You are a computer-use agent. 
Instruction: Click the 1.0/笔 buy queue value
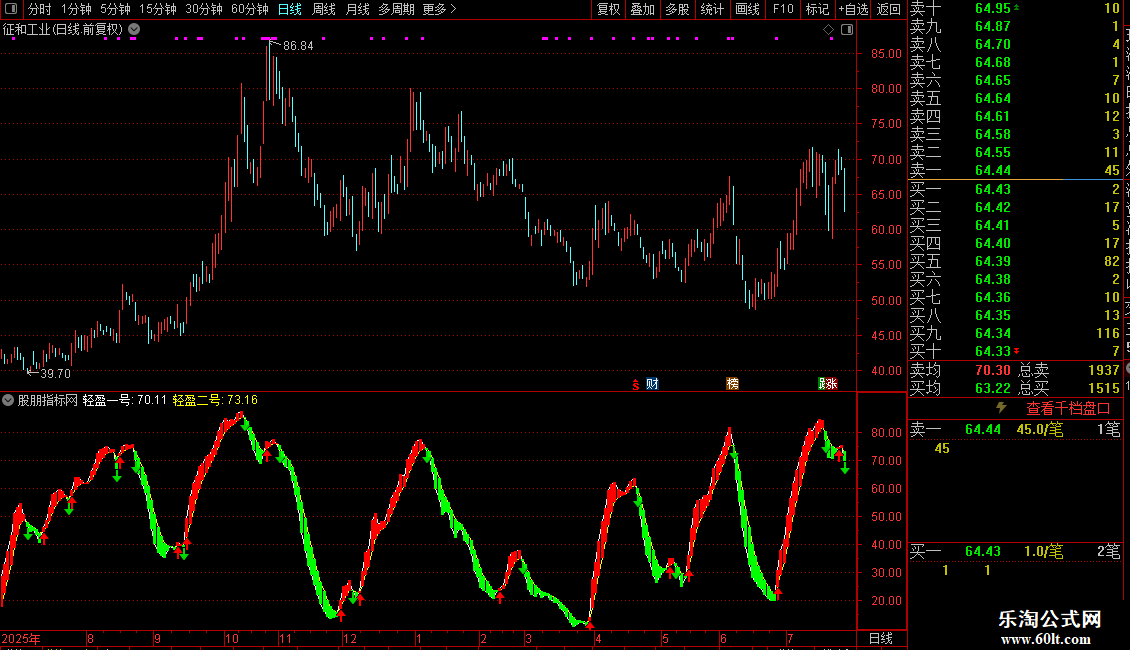point(1044,552)
